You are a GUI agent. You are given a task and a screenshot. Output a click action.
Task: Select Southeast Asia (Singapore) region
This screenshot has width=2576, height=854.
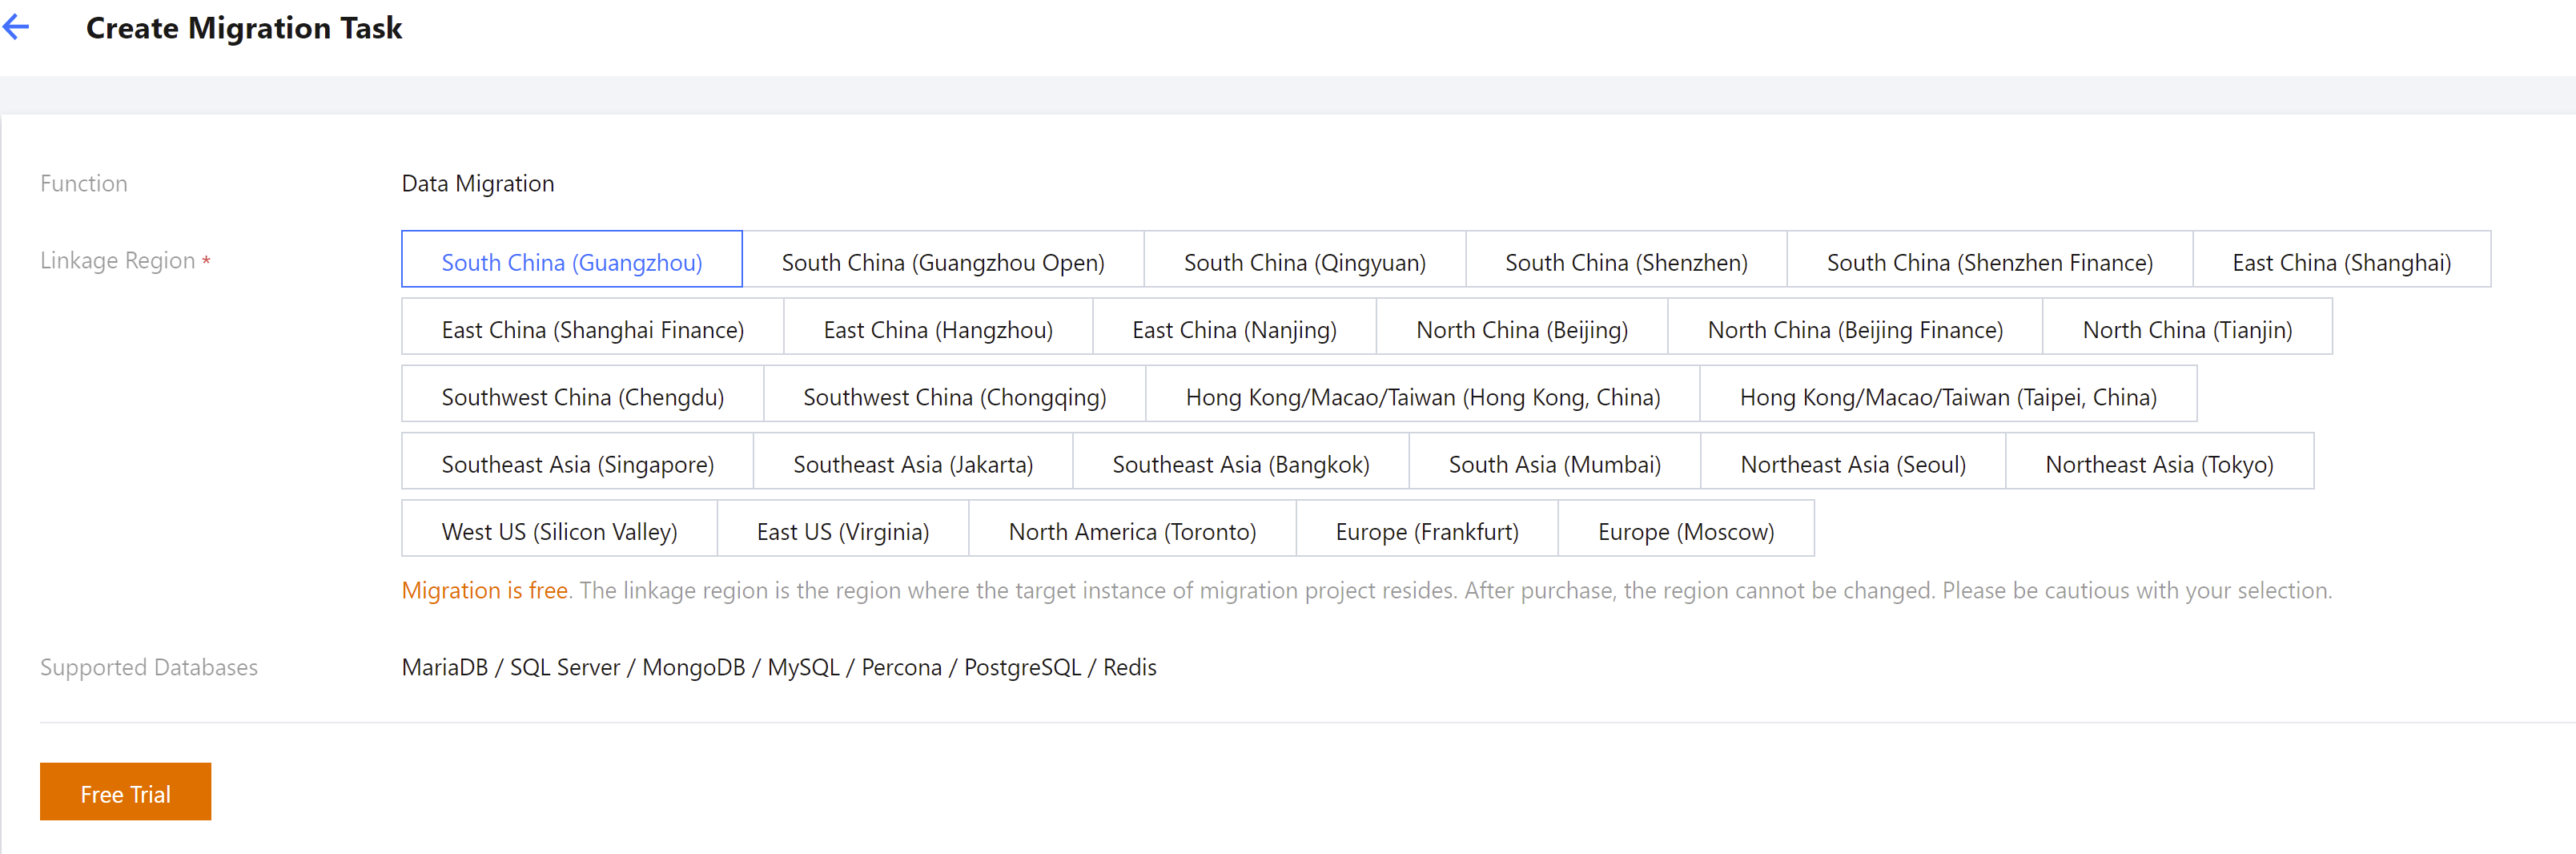coord(578,461)
